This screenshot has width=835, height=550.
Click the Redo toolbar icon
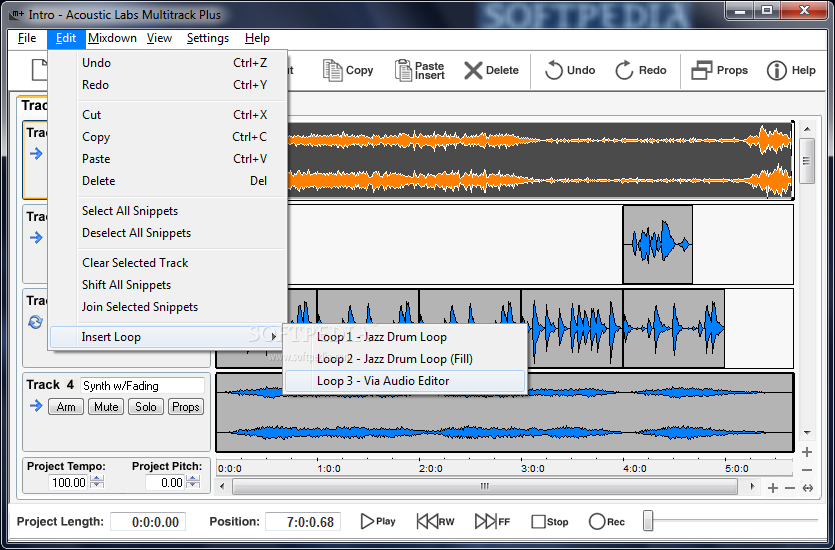point(641,70)
